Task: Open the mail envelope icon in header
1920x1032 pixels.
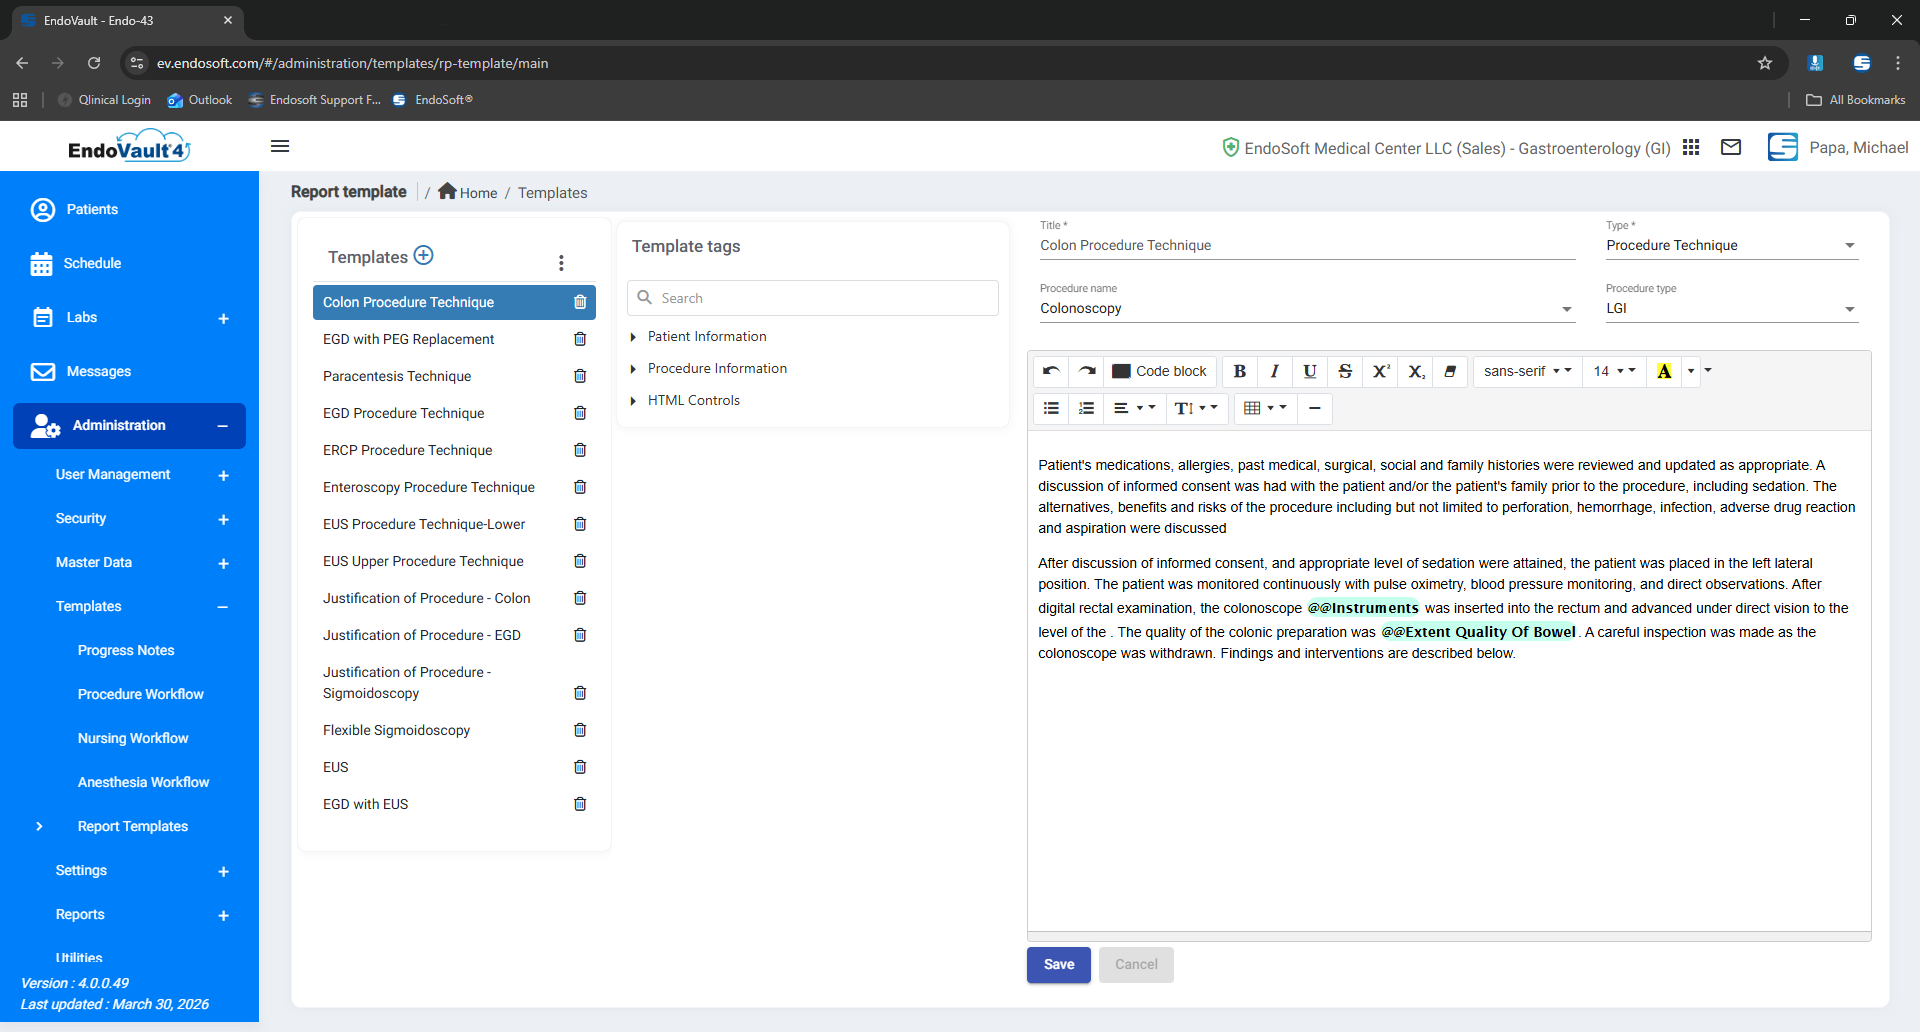Action: pos(1731,148)
